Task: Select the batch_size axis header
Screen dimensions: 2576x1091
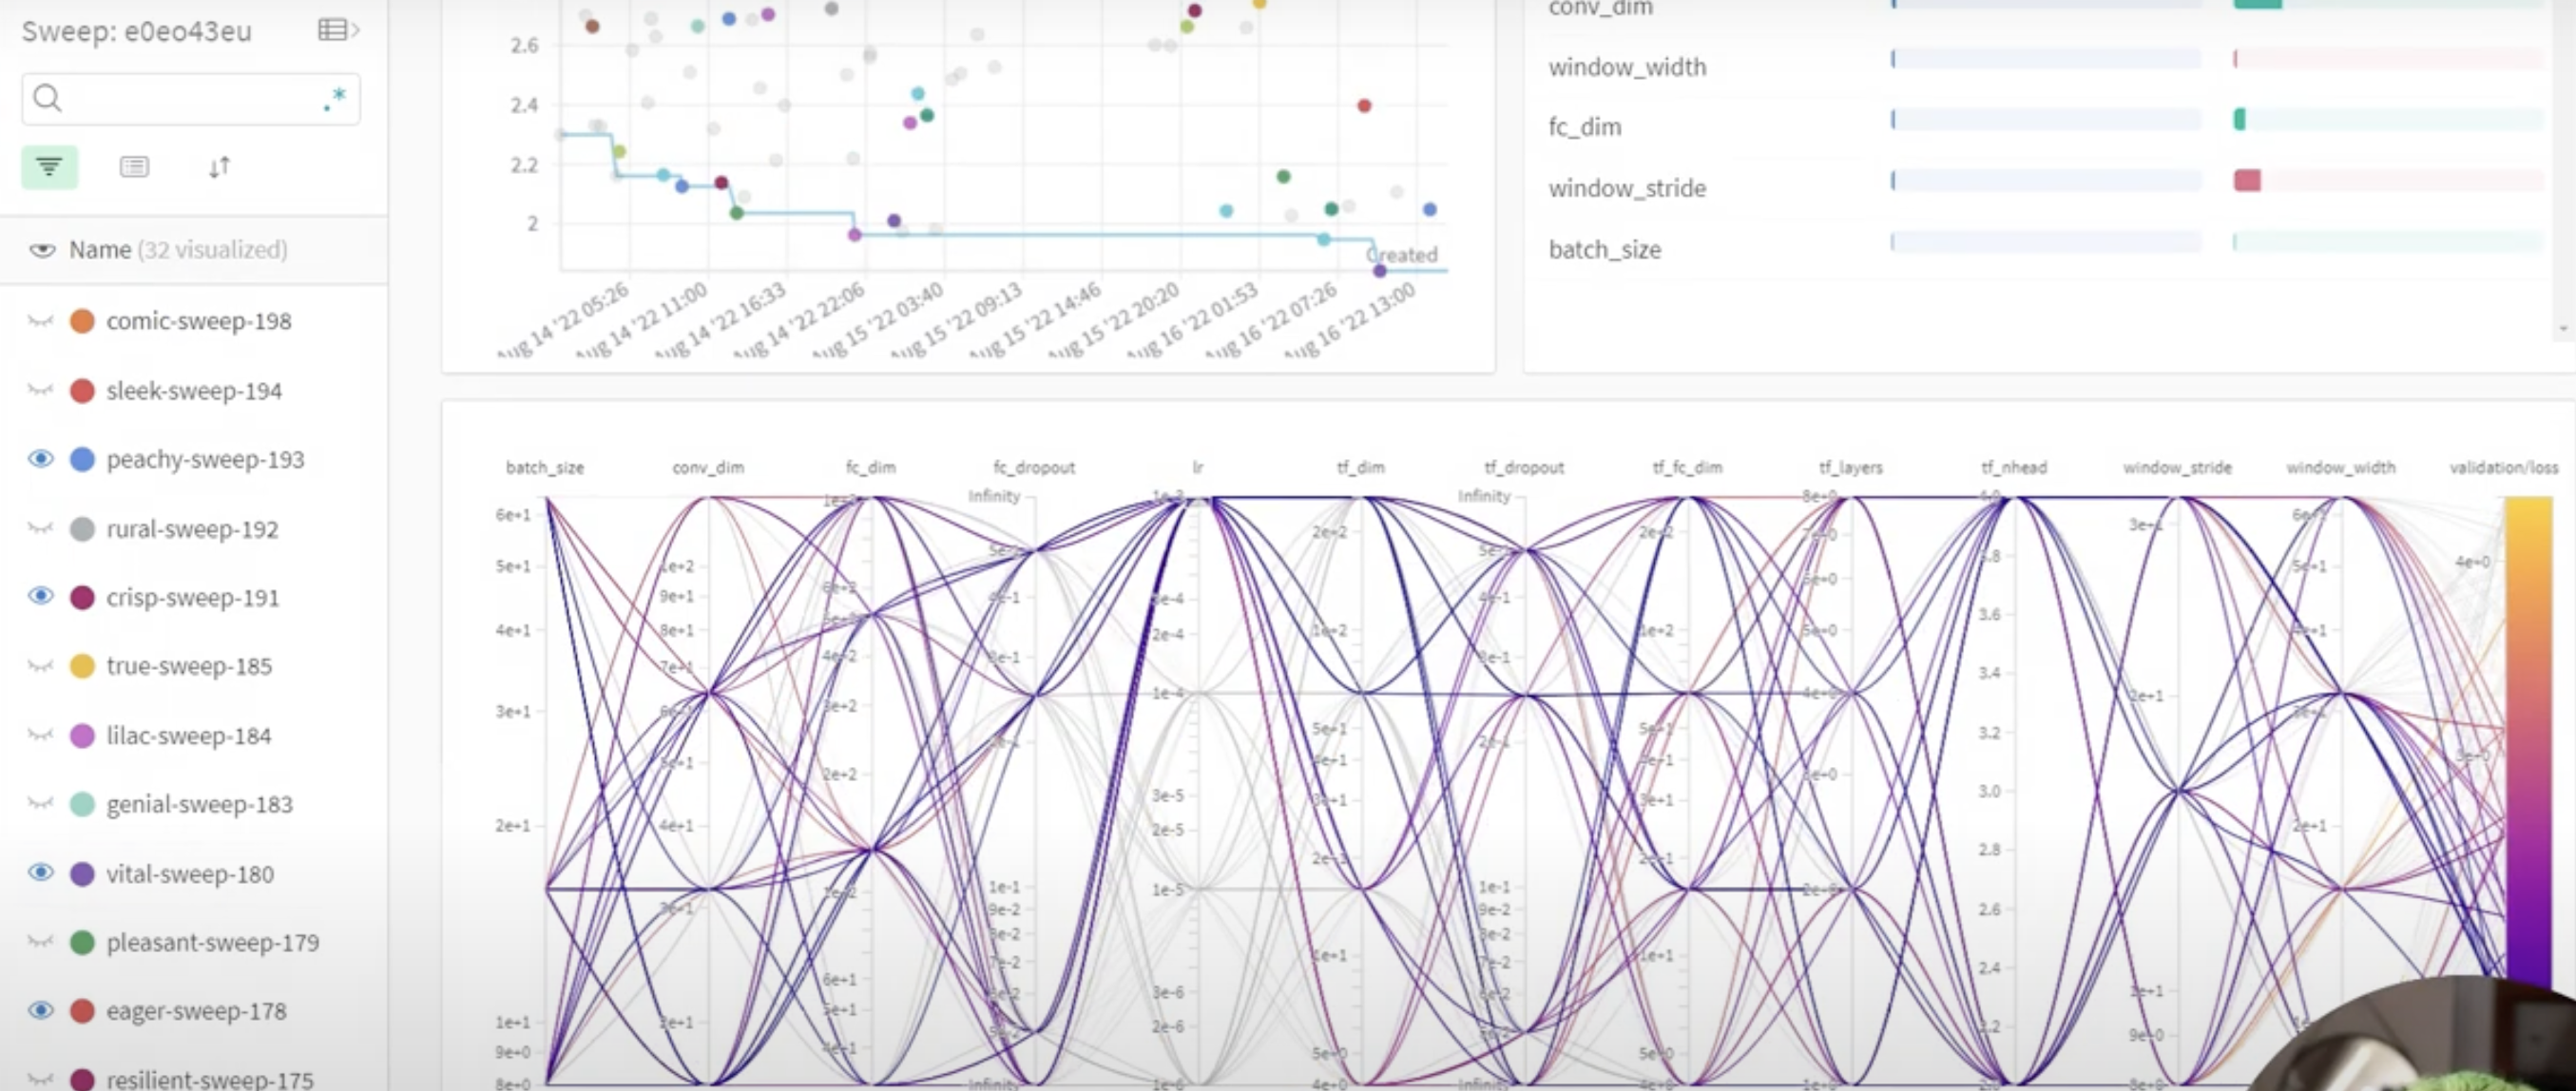Action: tap(544, 467)
